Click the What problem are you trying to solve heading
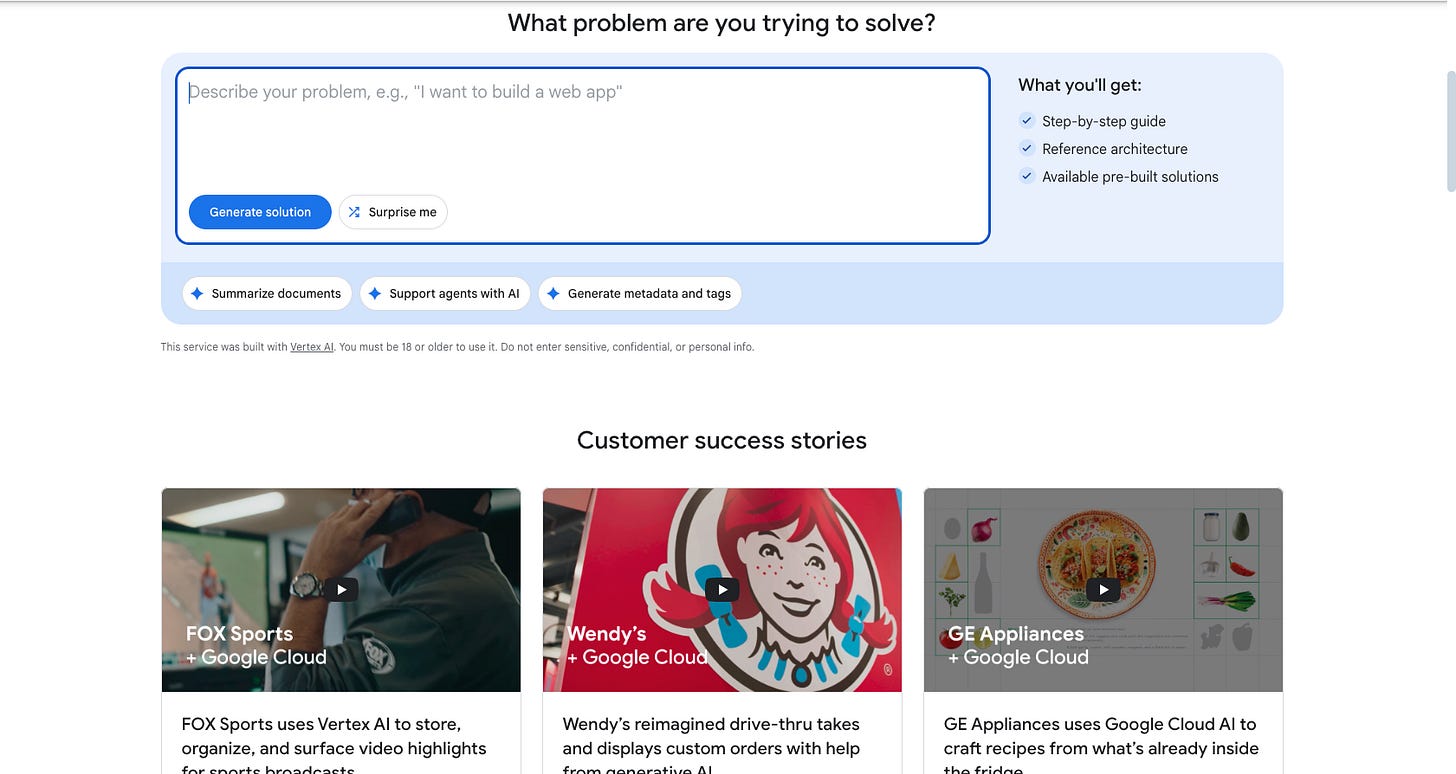The image size is (1456, 774). click(x=722, y=23)
